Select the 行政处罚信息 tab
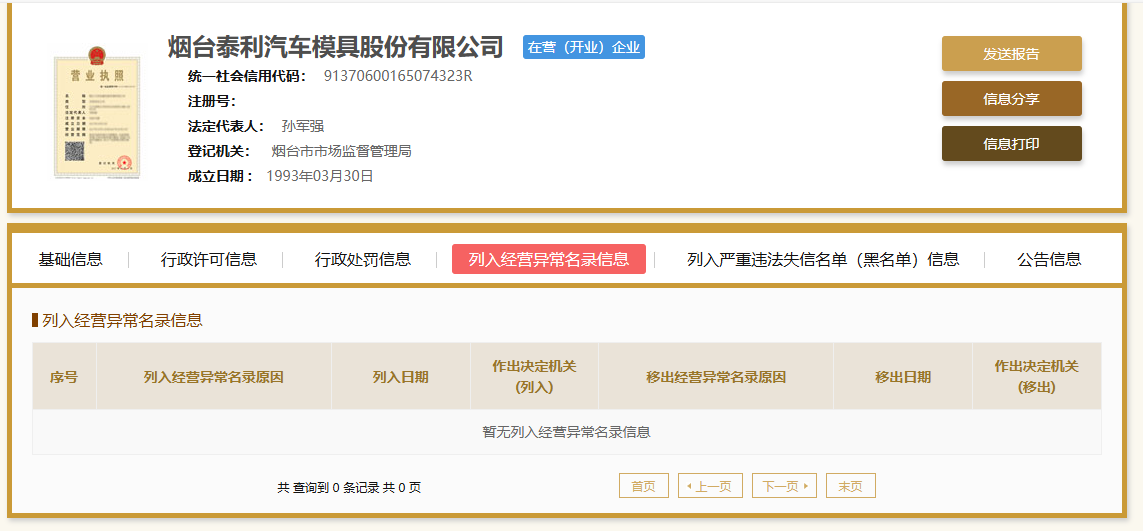The height and width of the screenshot is (531, 1143). [362, 259]
